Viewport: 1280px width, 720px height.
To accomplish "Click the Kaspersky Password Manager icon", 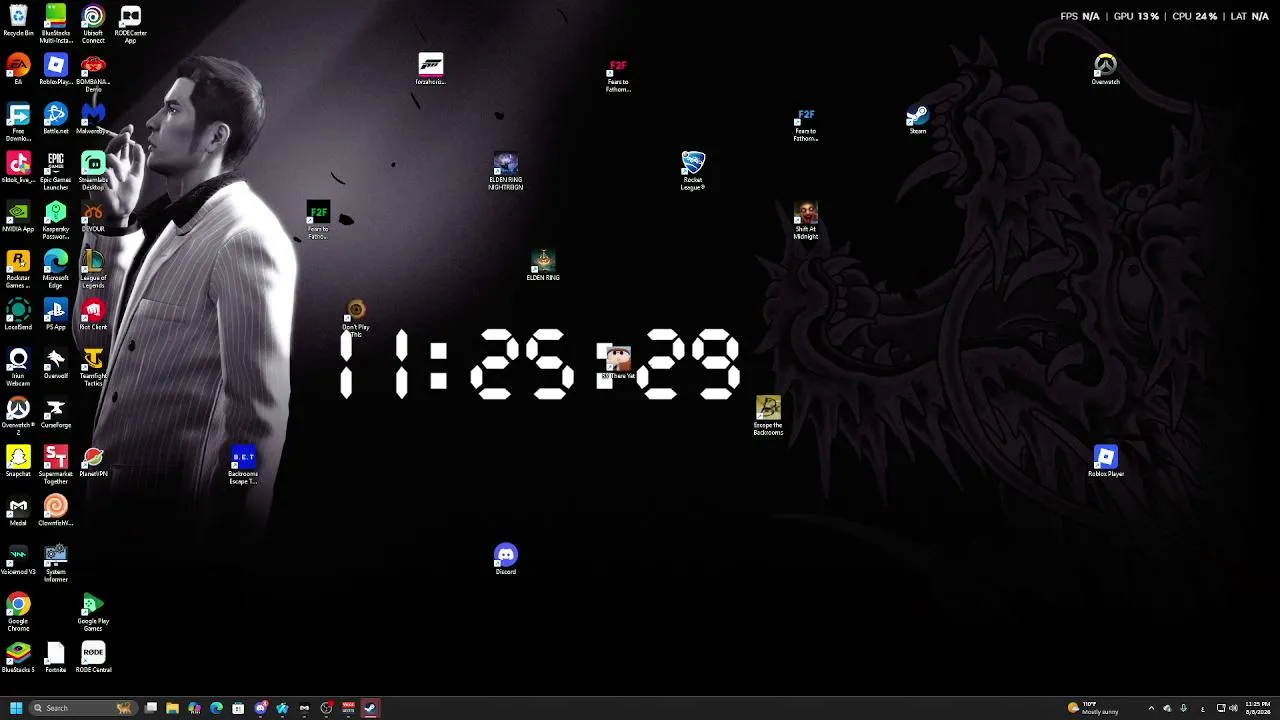I will (x=55, y=220).
